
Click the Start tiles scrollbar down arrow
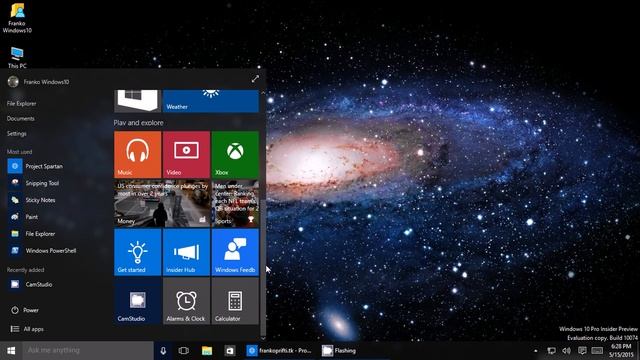click(263, 338)
